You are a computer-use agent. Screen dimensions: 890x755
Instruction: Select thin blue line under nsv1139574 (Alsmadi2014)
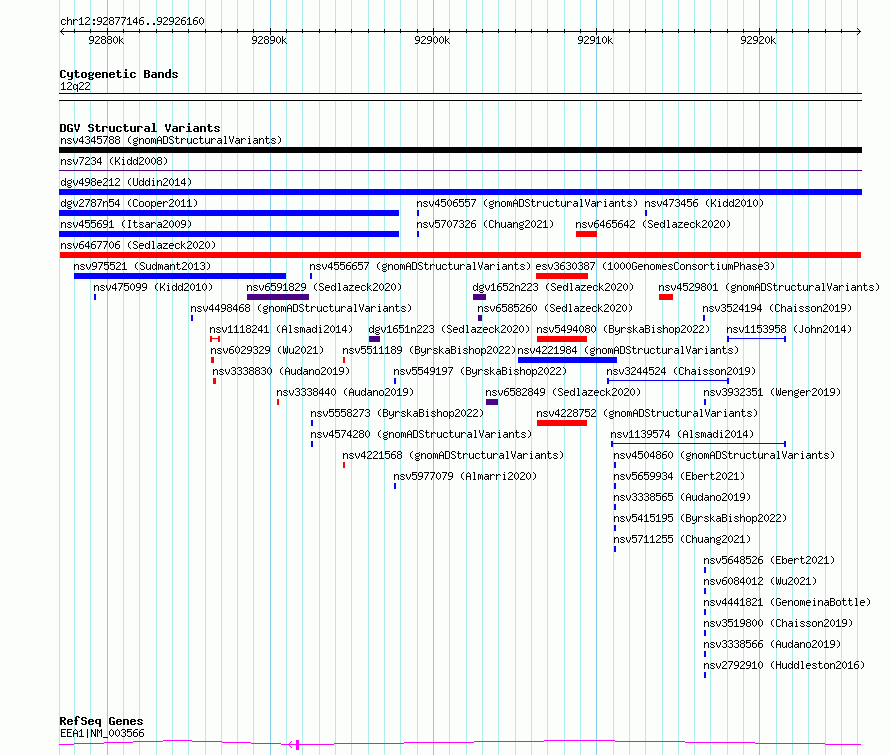pyautogui.click(x=698, y=444)
